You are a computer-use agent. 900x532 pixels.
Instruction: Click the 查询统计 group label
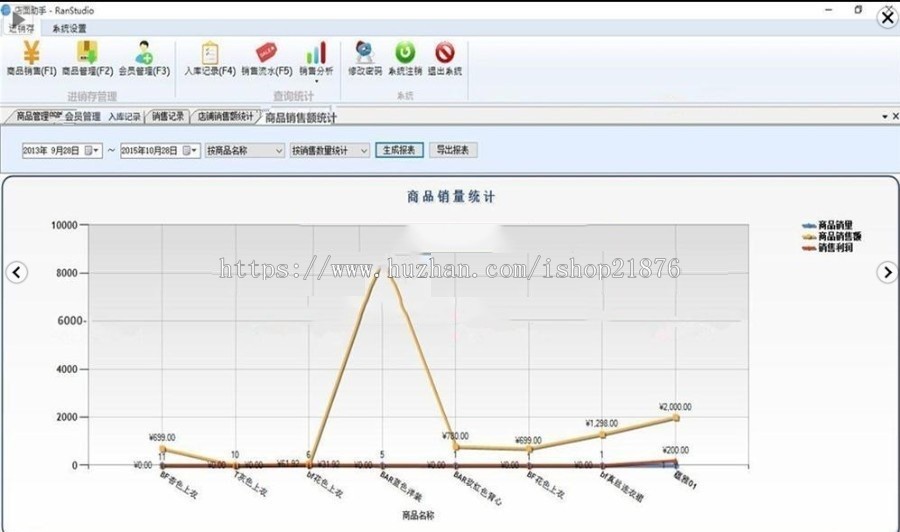click(293, 96)
